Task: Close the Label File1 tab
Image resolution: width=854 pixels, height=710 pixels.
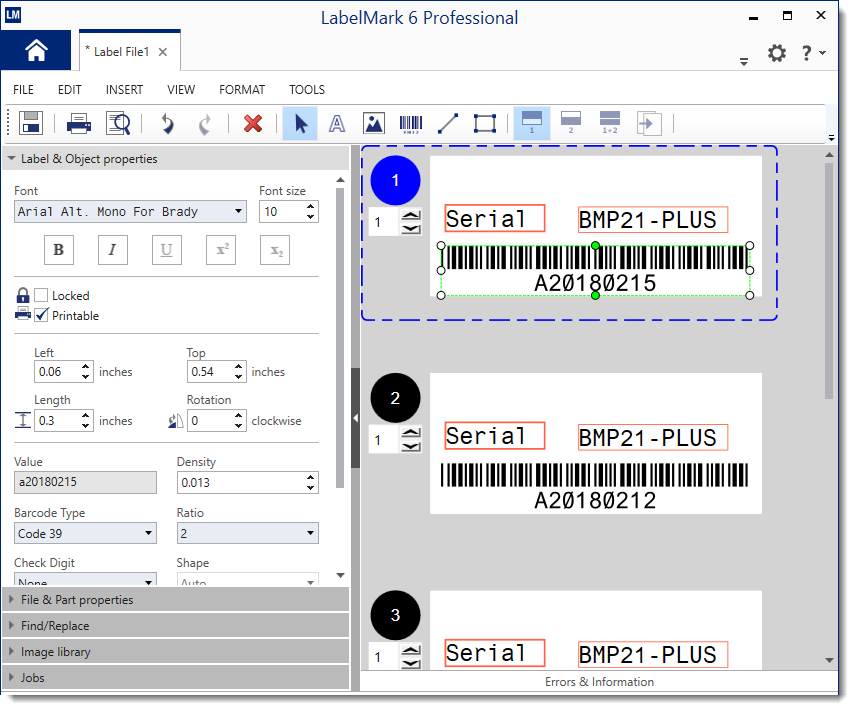Action: point(163,51)
